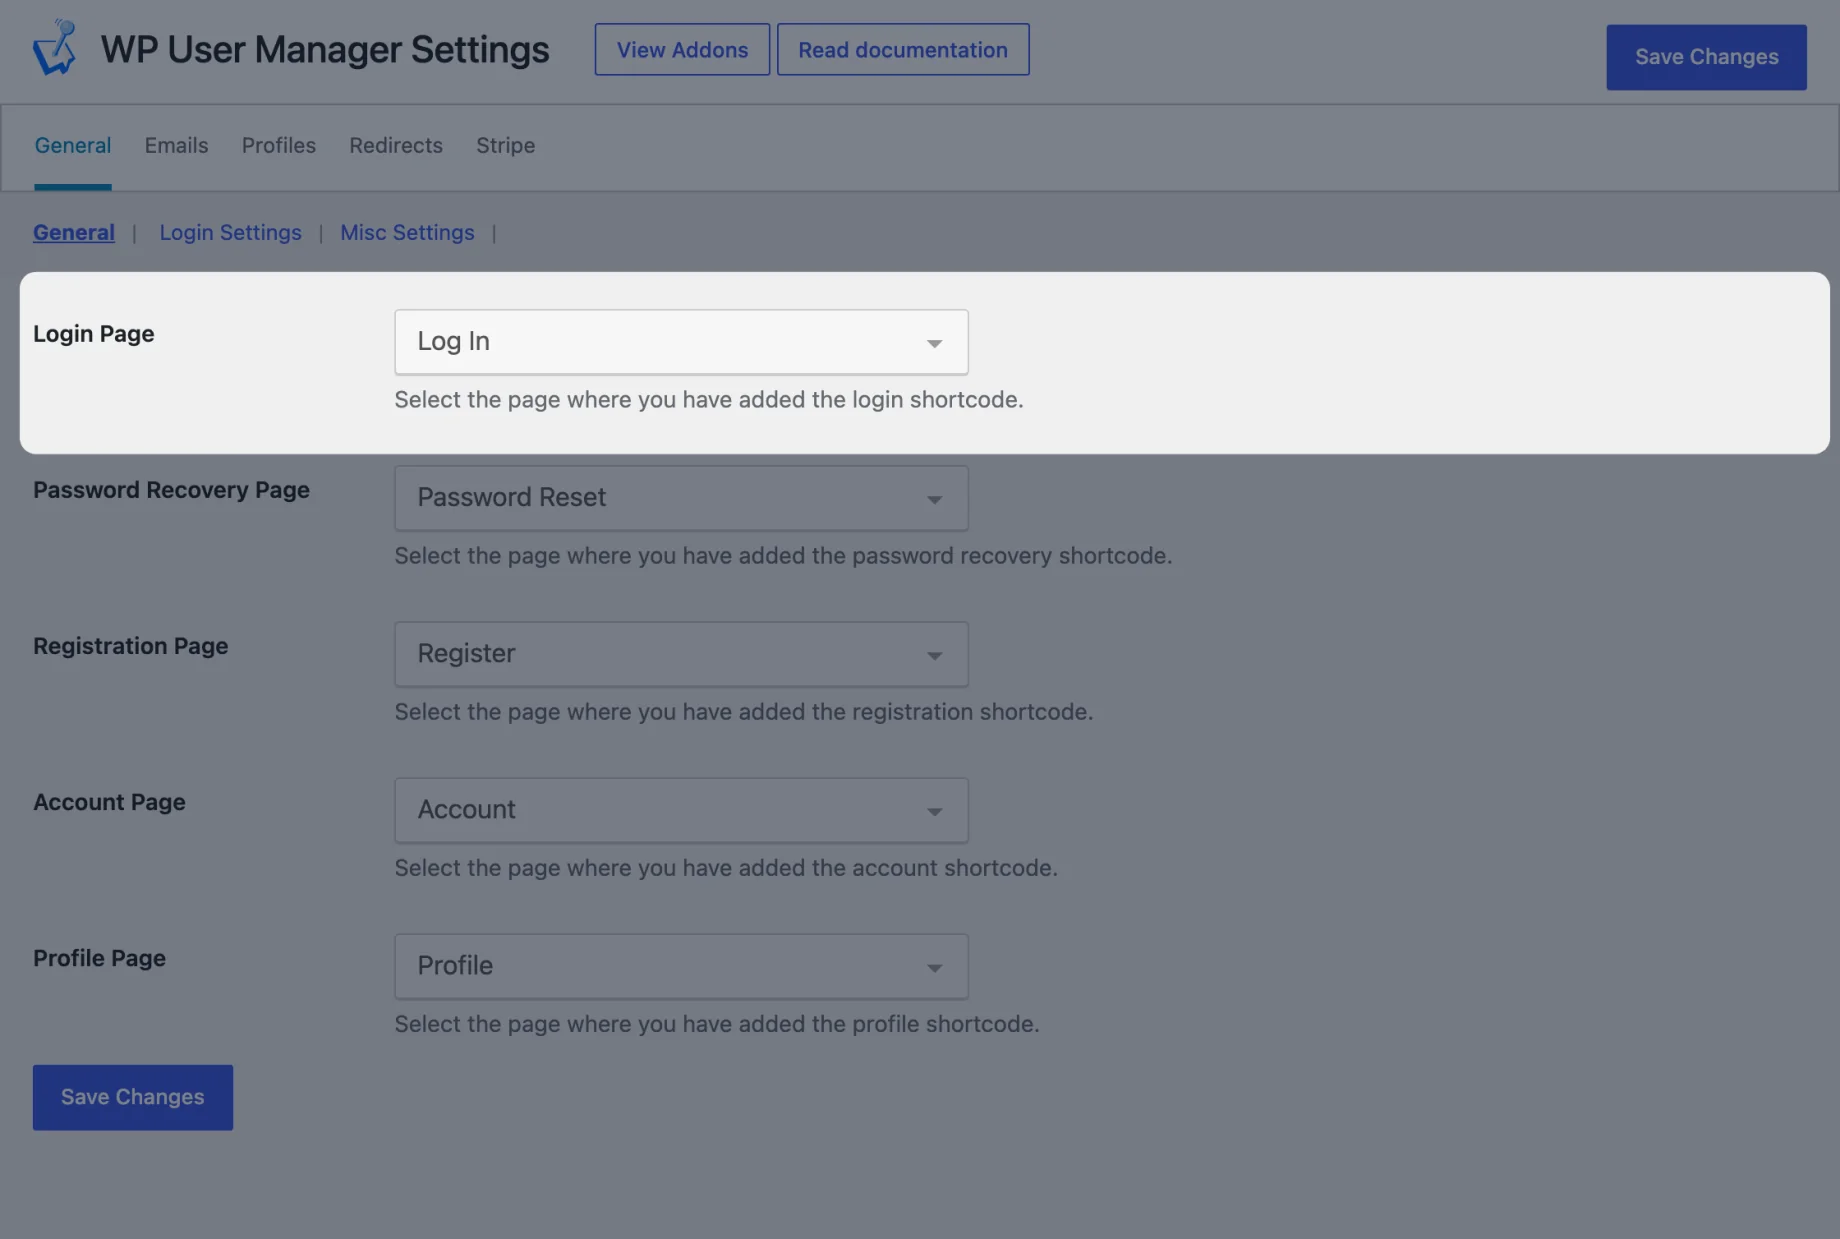The width and height of the screenshot is (1840, 1239).
Task: Expand the Registration Page dropdown
Action: pyautogui.click(x=681, y=654)
